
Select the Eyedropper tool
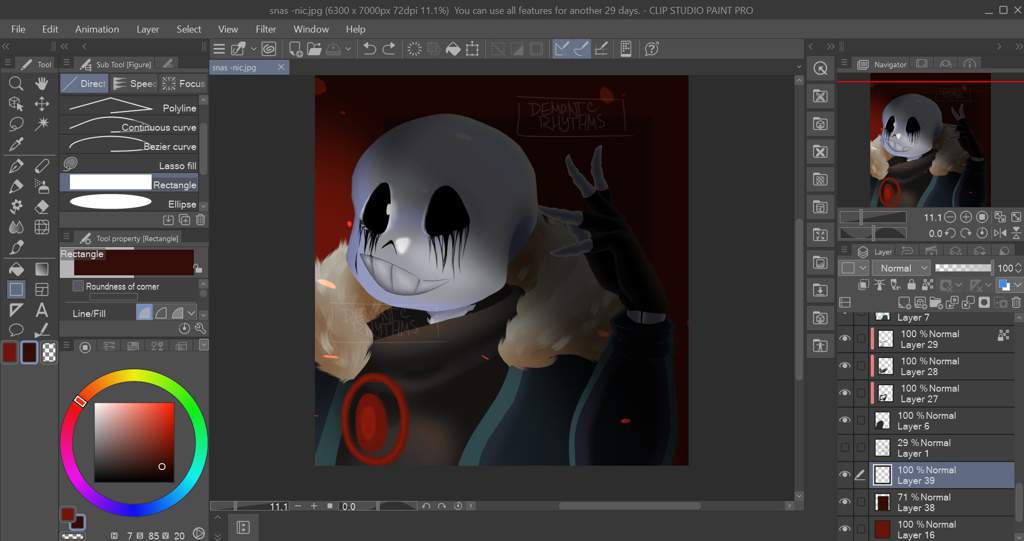click(x=16, y=144)
